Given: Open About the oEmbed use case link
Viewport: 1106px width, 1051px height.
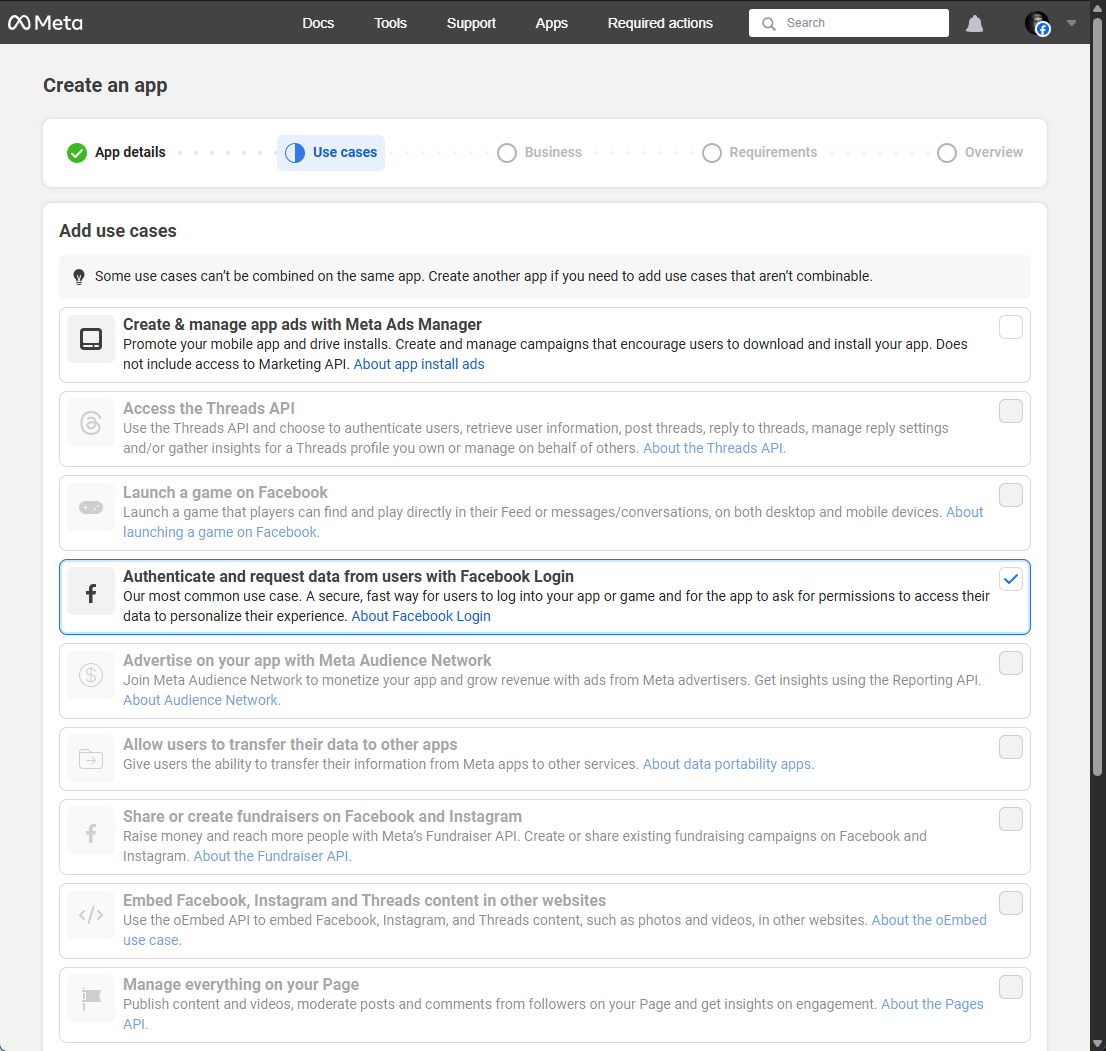Looking at the screenshot, I should (x=929, y=920).
